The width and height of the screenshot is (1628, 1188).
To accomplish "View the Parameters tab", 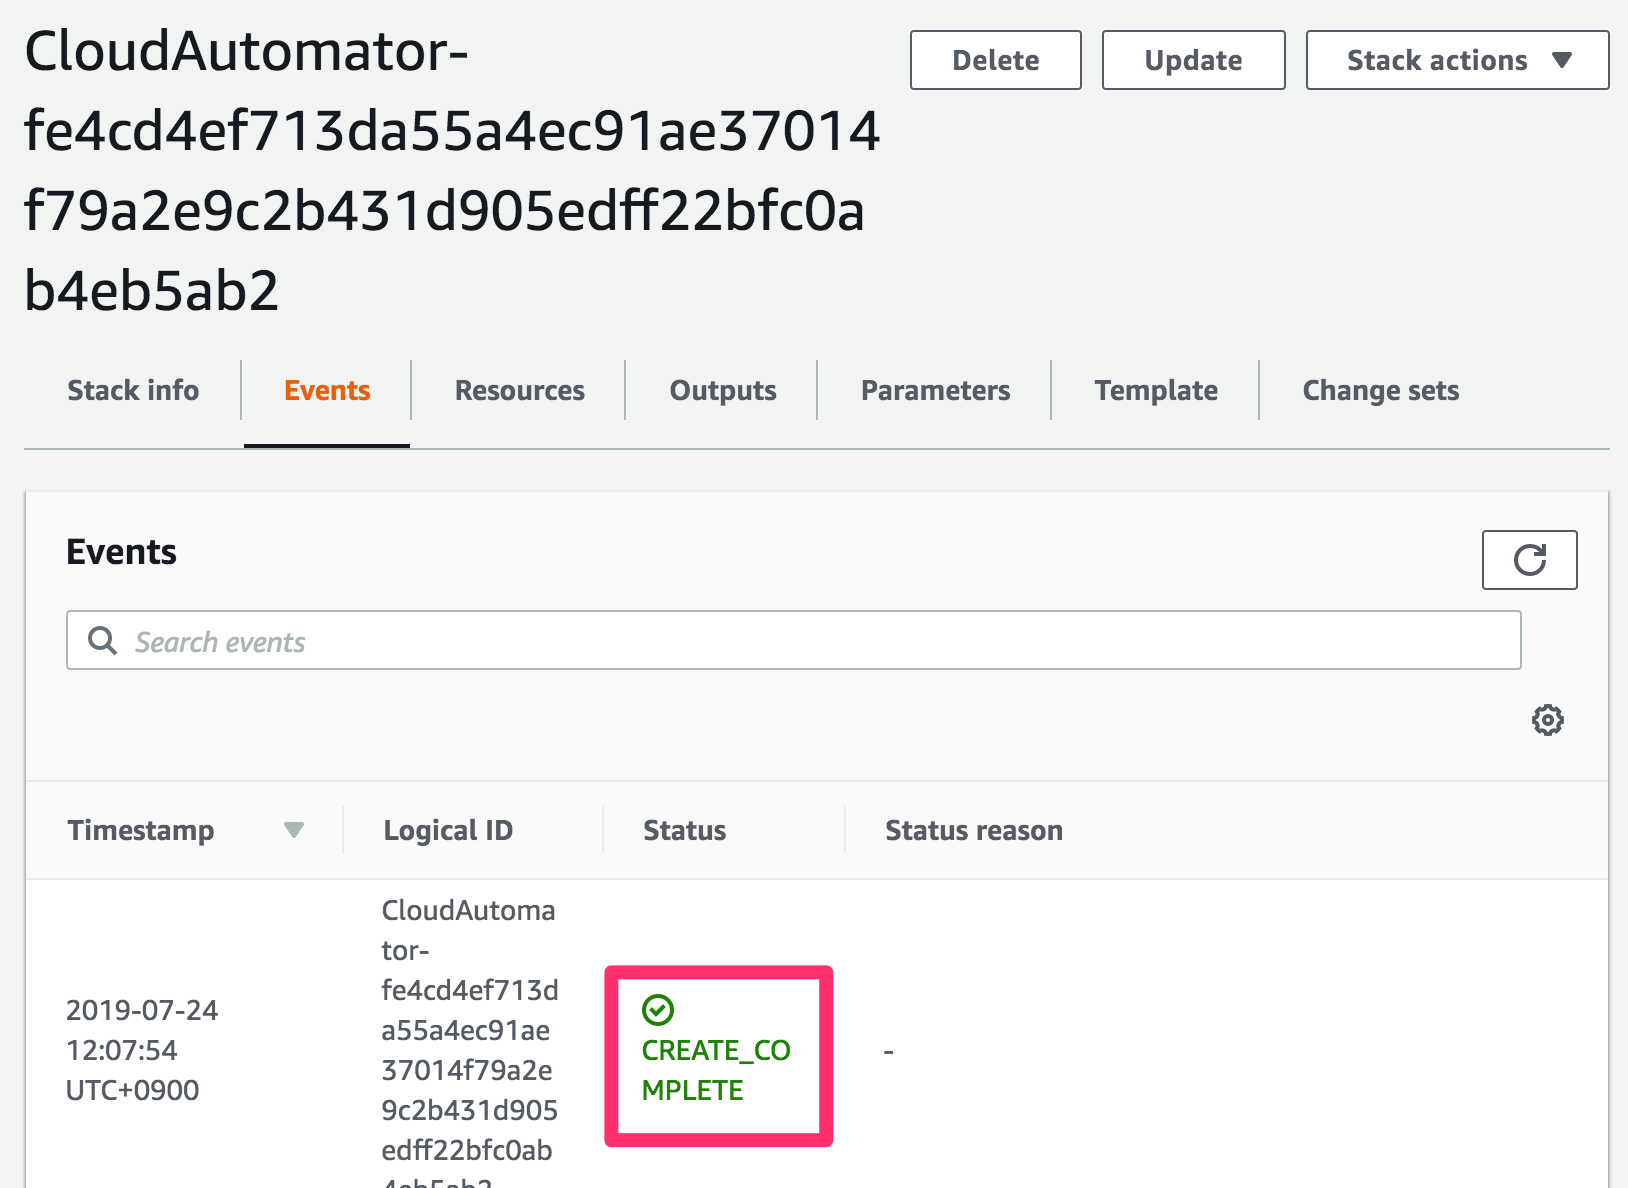I will coord(935,390).
